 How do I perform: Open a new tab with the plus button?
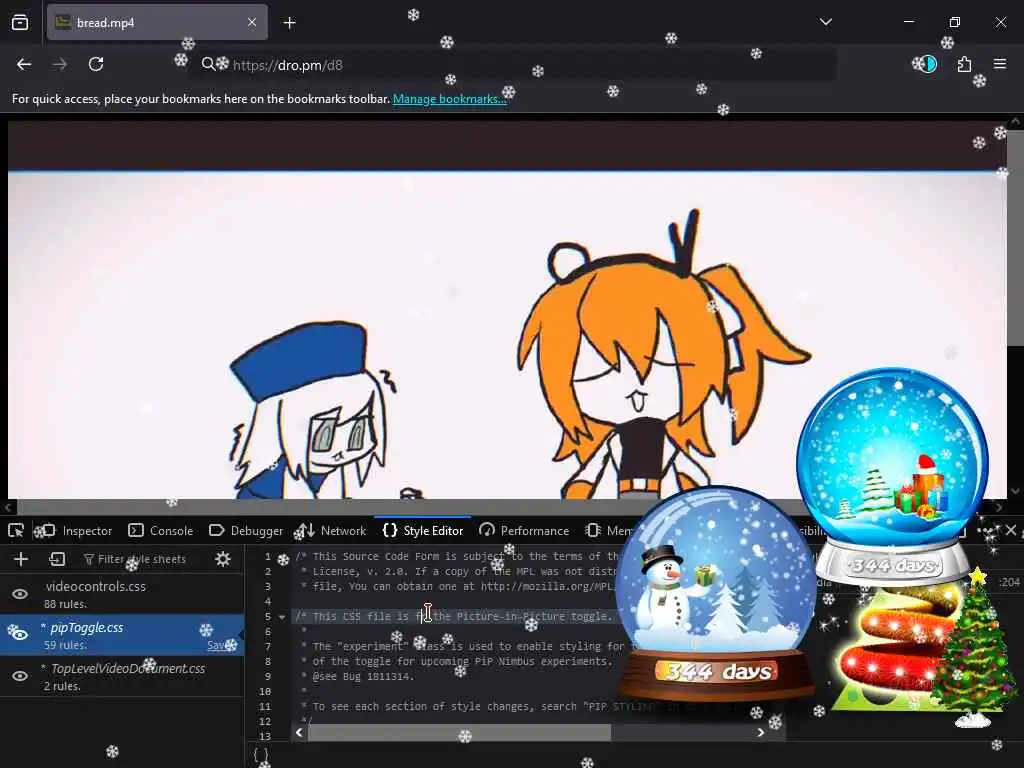coord(289,23)
